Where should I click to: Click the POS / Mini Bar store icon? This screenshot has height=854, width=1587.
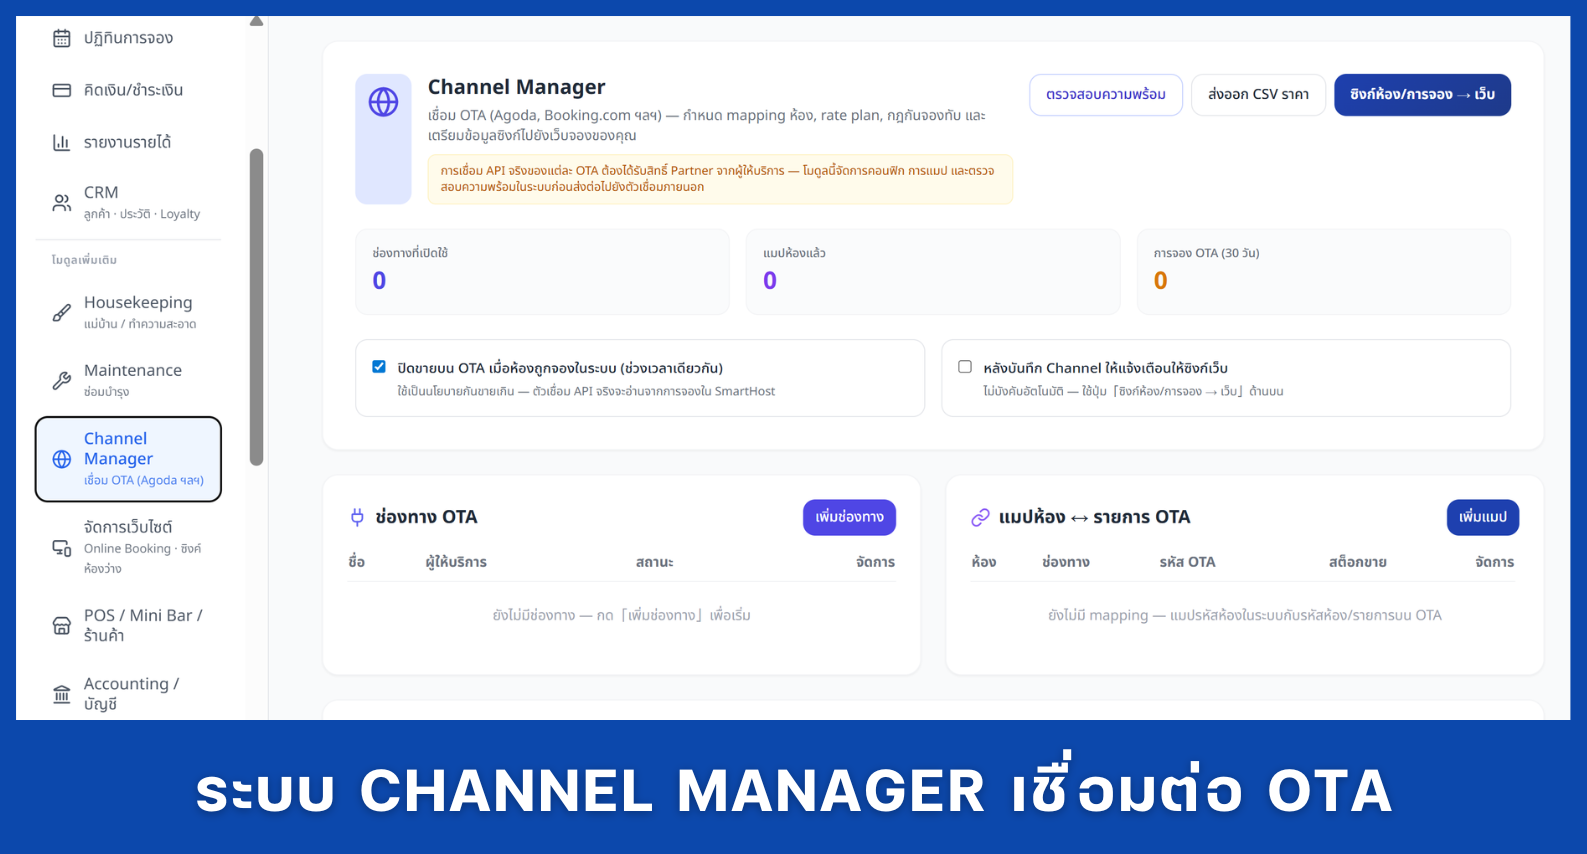tap(62, 626)
